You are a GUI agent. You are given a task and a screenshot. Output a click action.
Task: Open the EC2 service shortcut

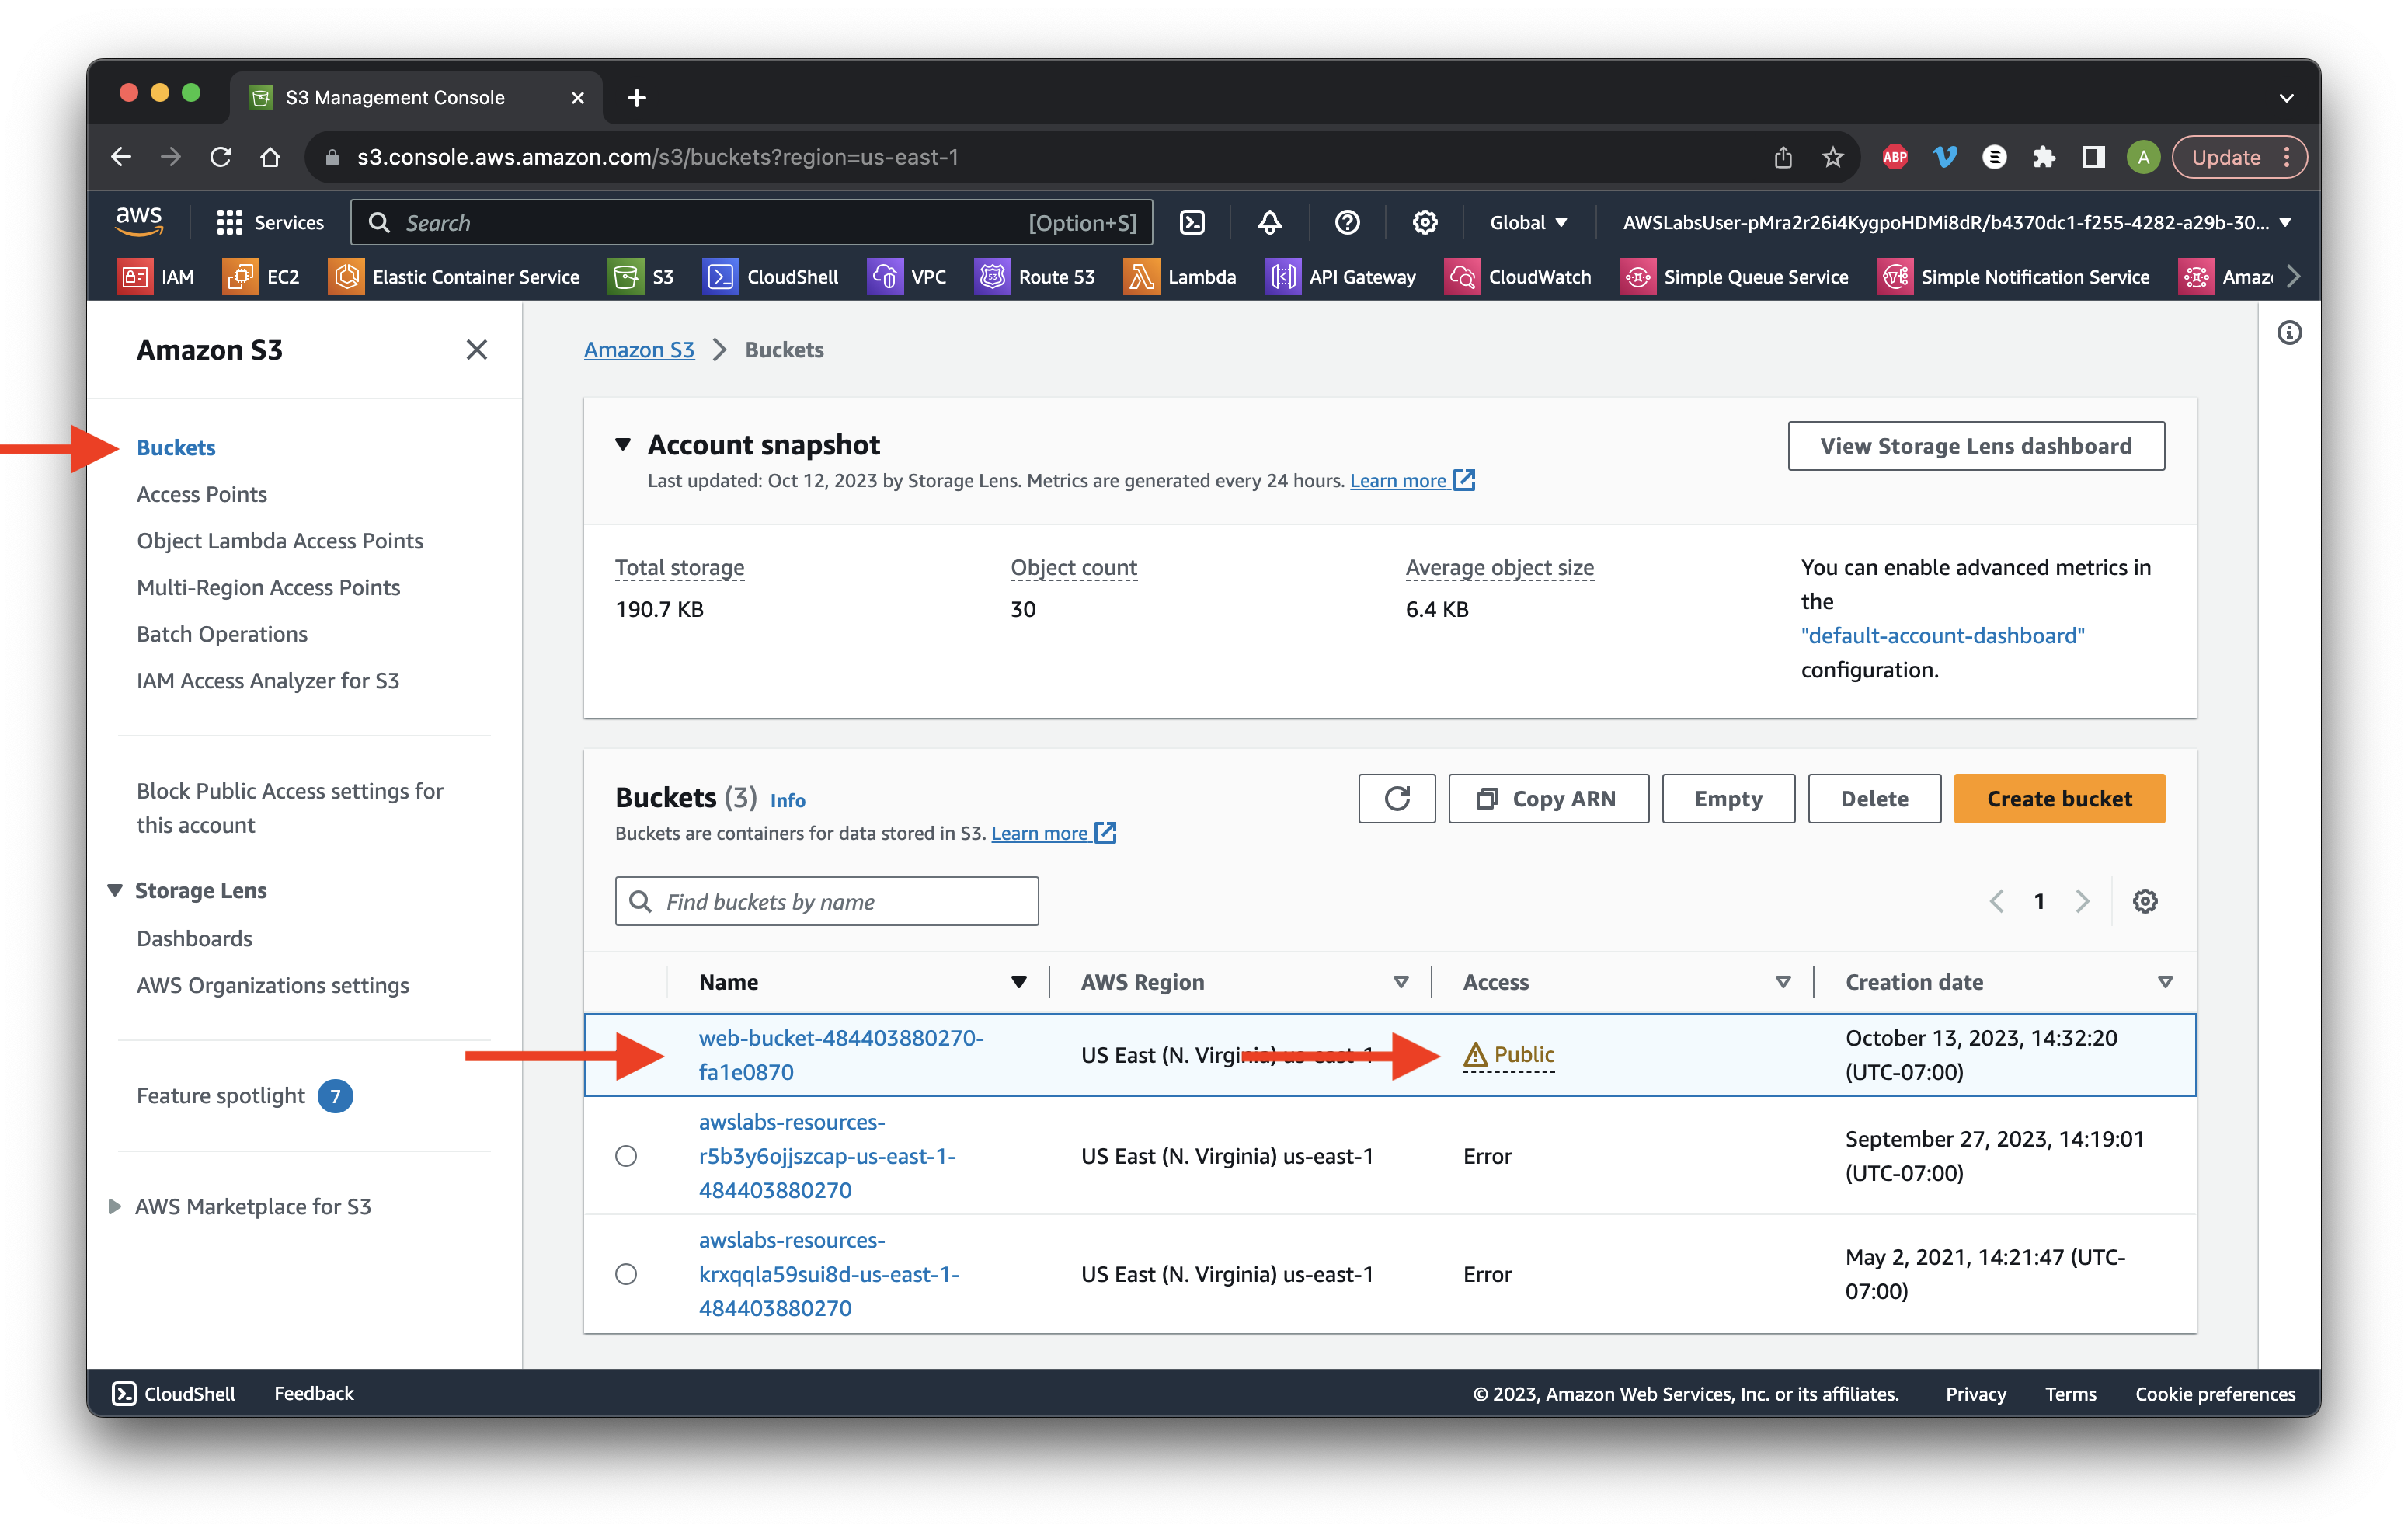coord(261,277)
